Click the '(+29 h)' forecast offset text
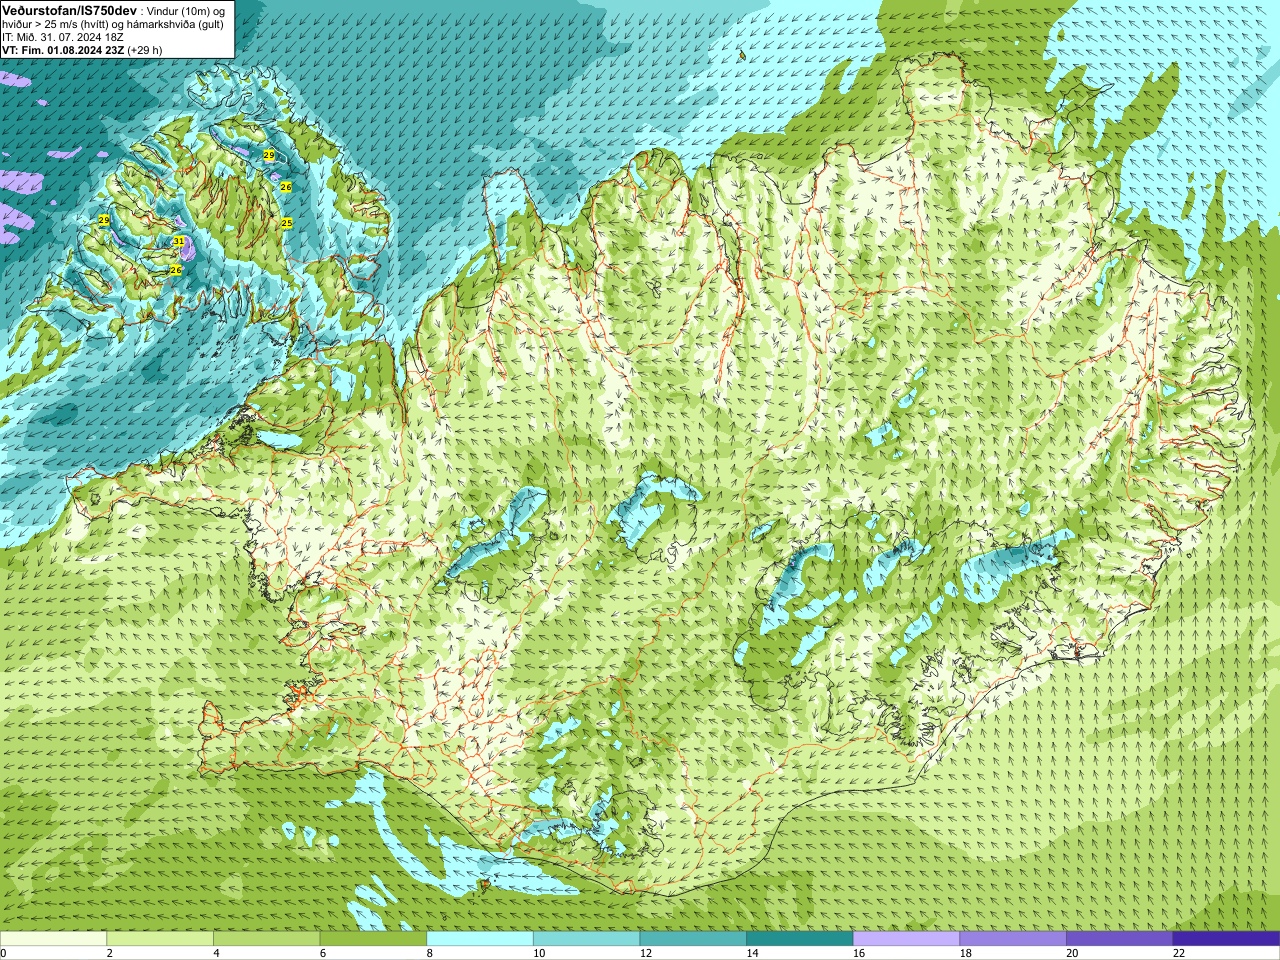The width and height of the screenshot is (1280, 960). tap(145, 50)
